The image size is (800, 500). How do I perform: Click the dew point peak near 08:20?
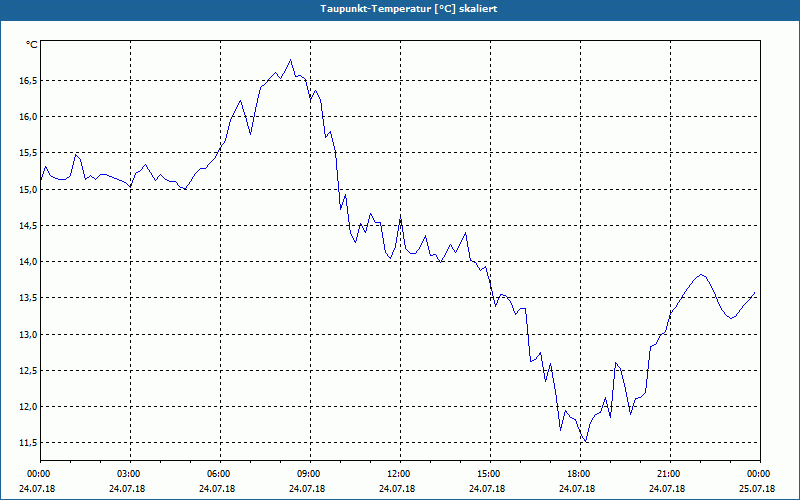click(x=290, y=60)
